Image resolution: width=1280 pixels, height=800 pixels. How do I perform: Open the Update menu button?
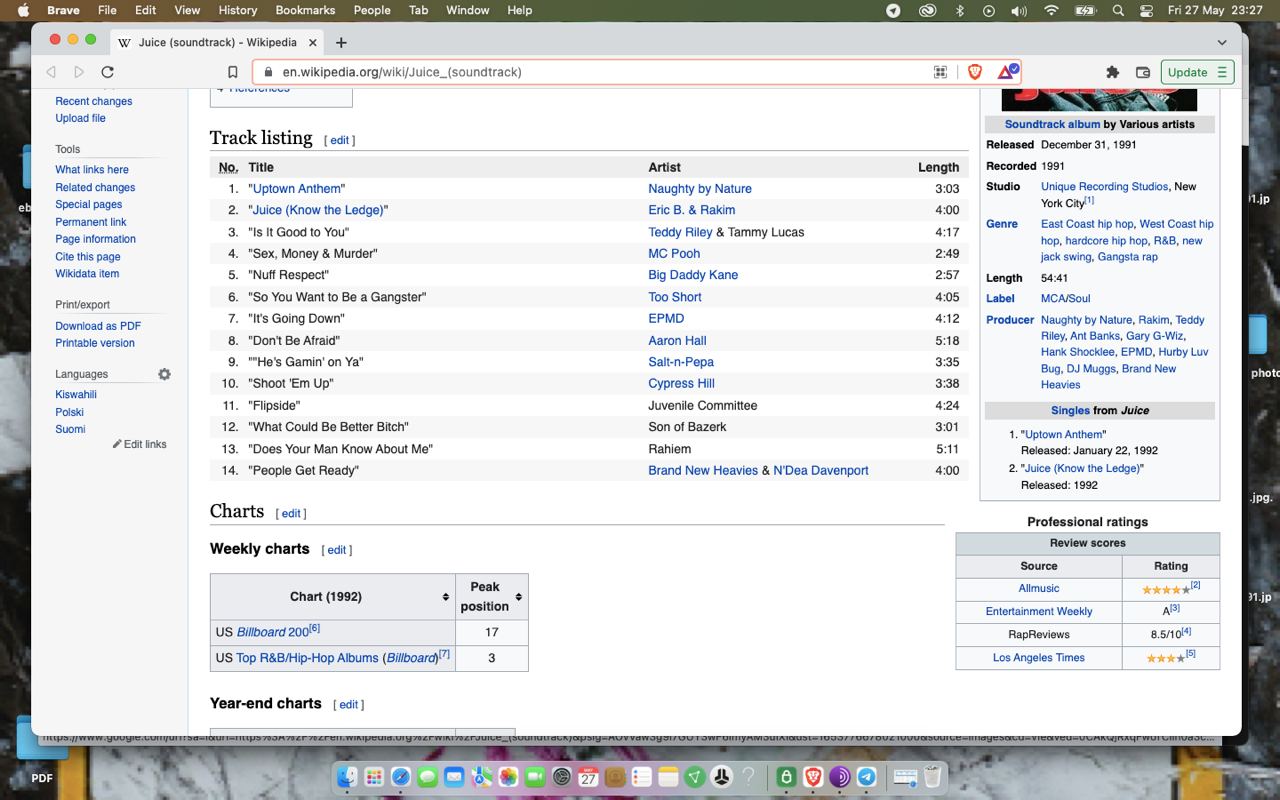(1197, 72)
